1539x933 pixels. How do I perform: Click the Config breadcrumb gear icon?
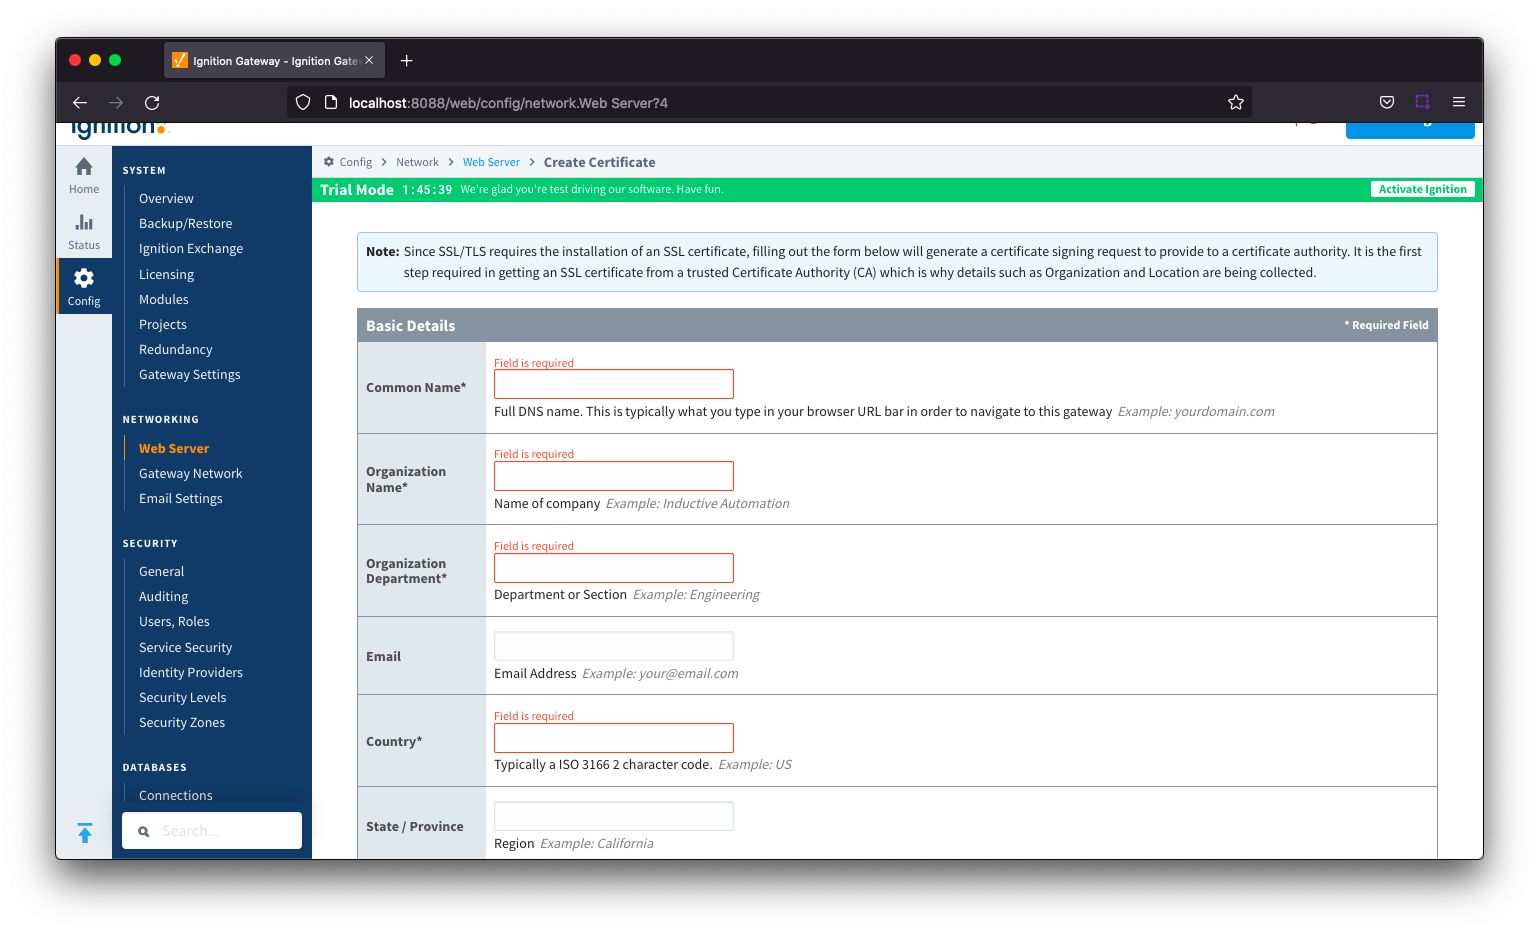point(329,161)
